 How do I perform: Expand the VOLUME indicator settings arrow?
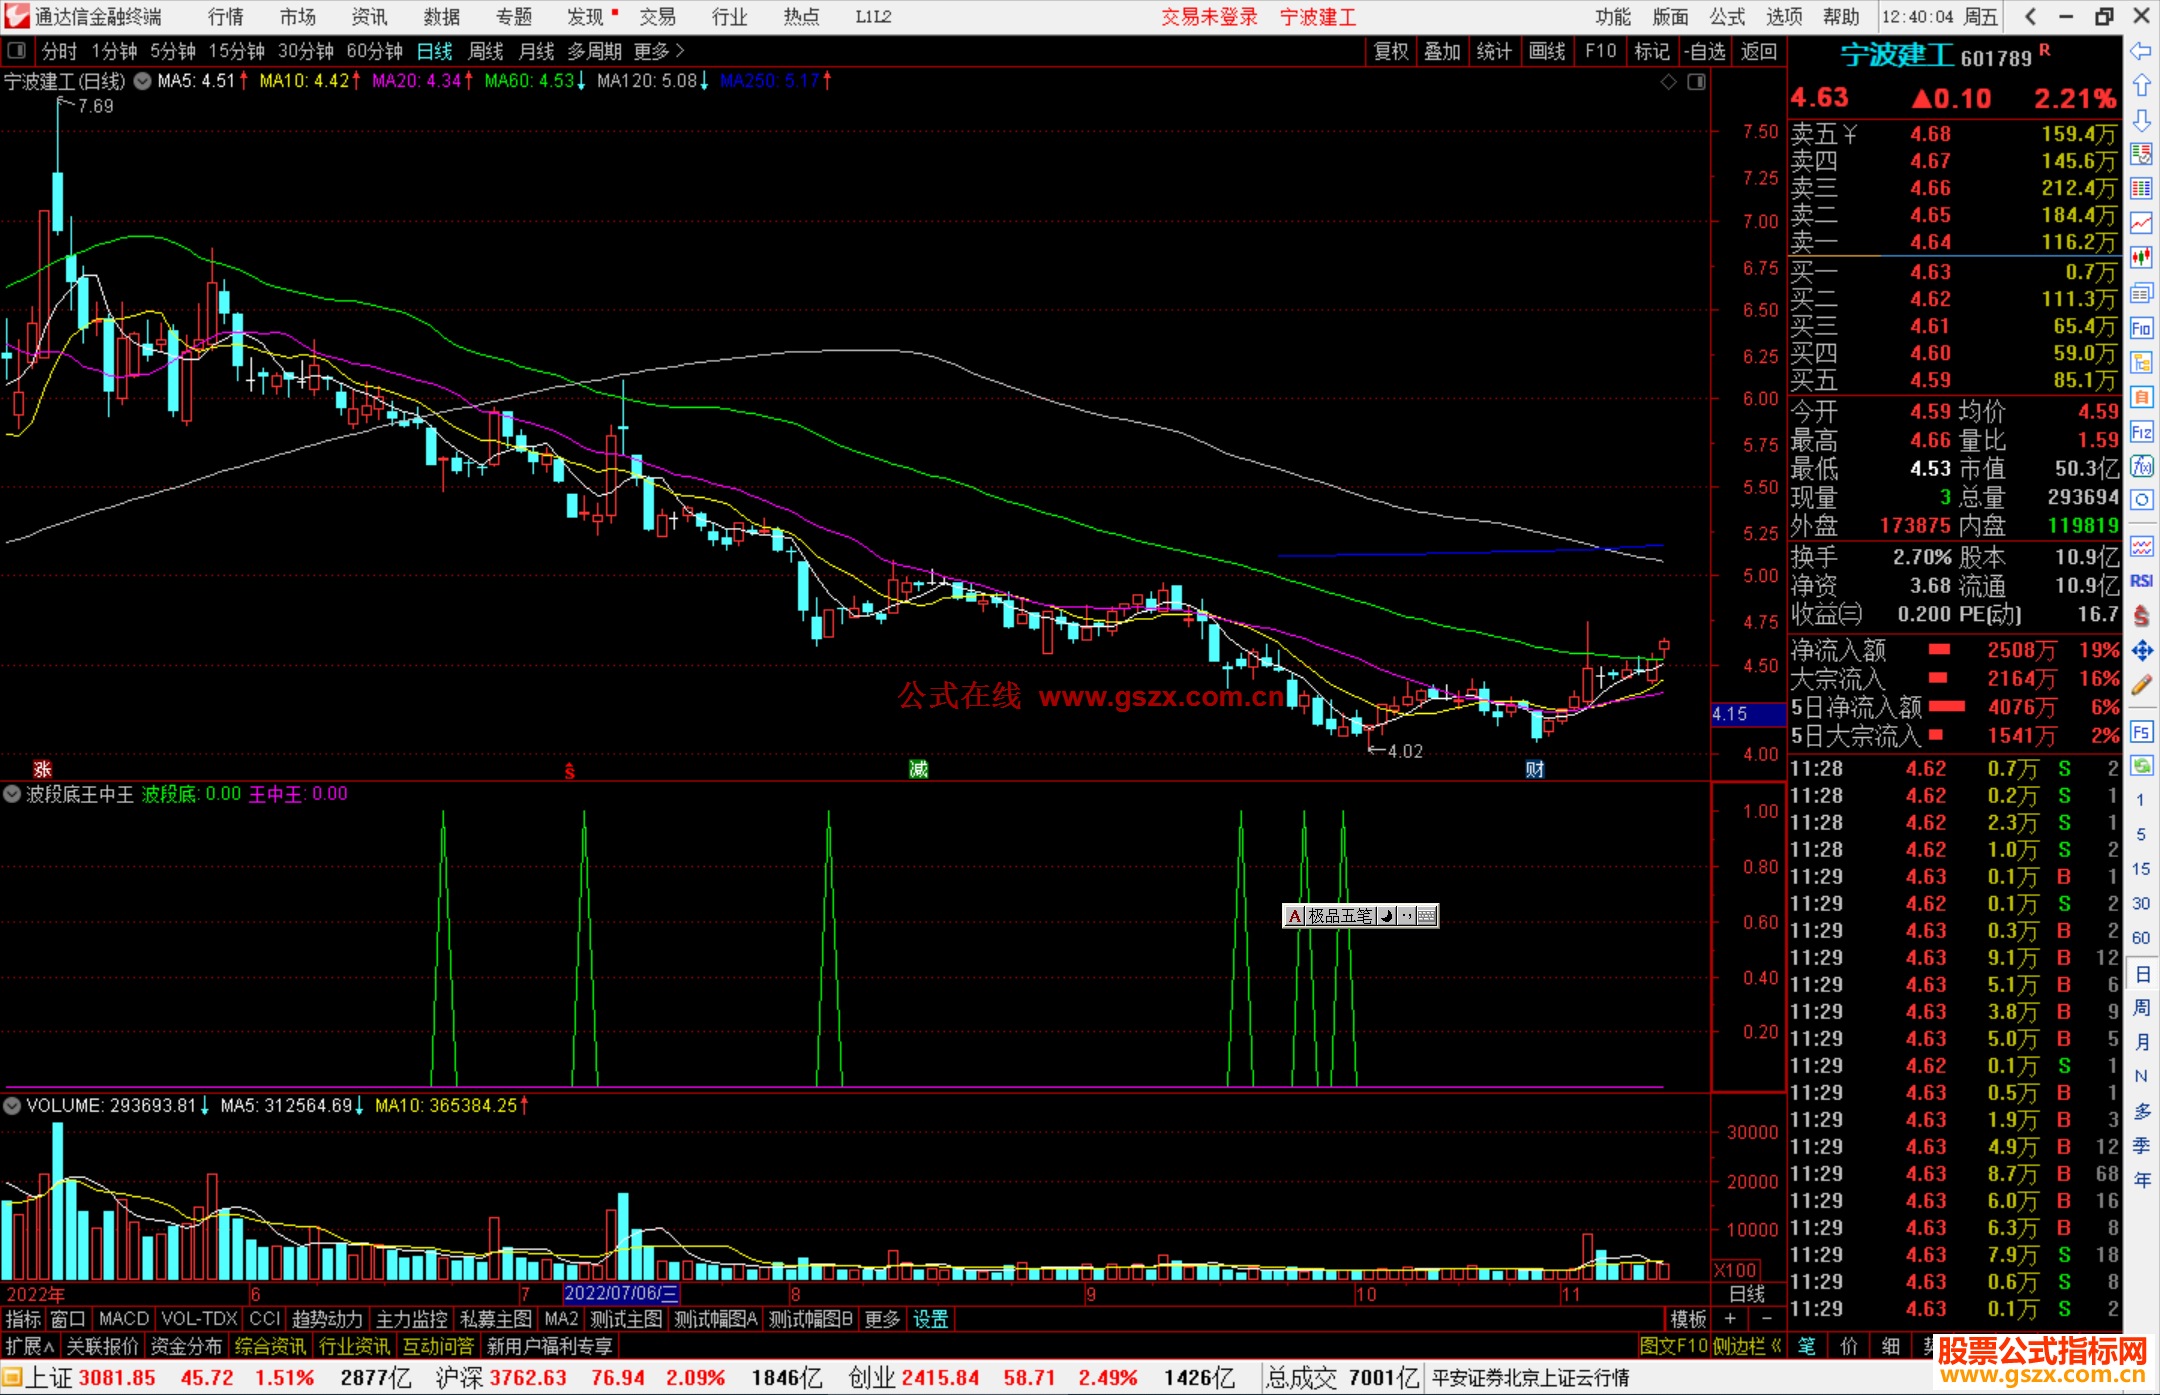pos(13,1106)
